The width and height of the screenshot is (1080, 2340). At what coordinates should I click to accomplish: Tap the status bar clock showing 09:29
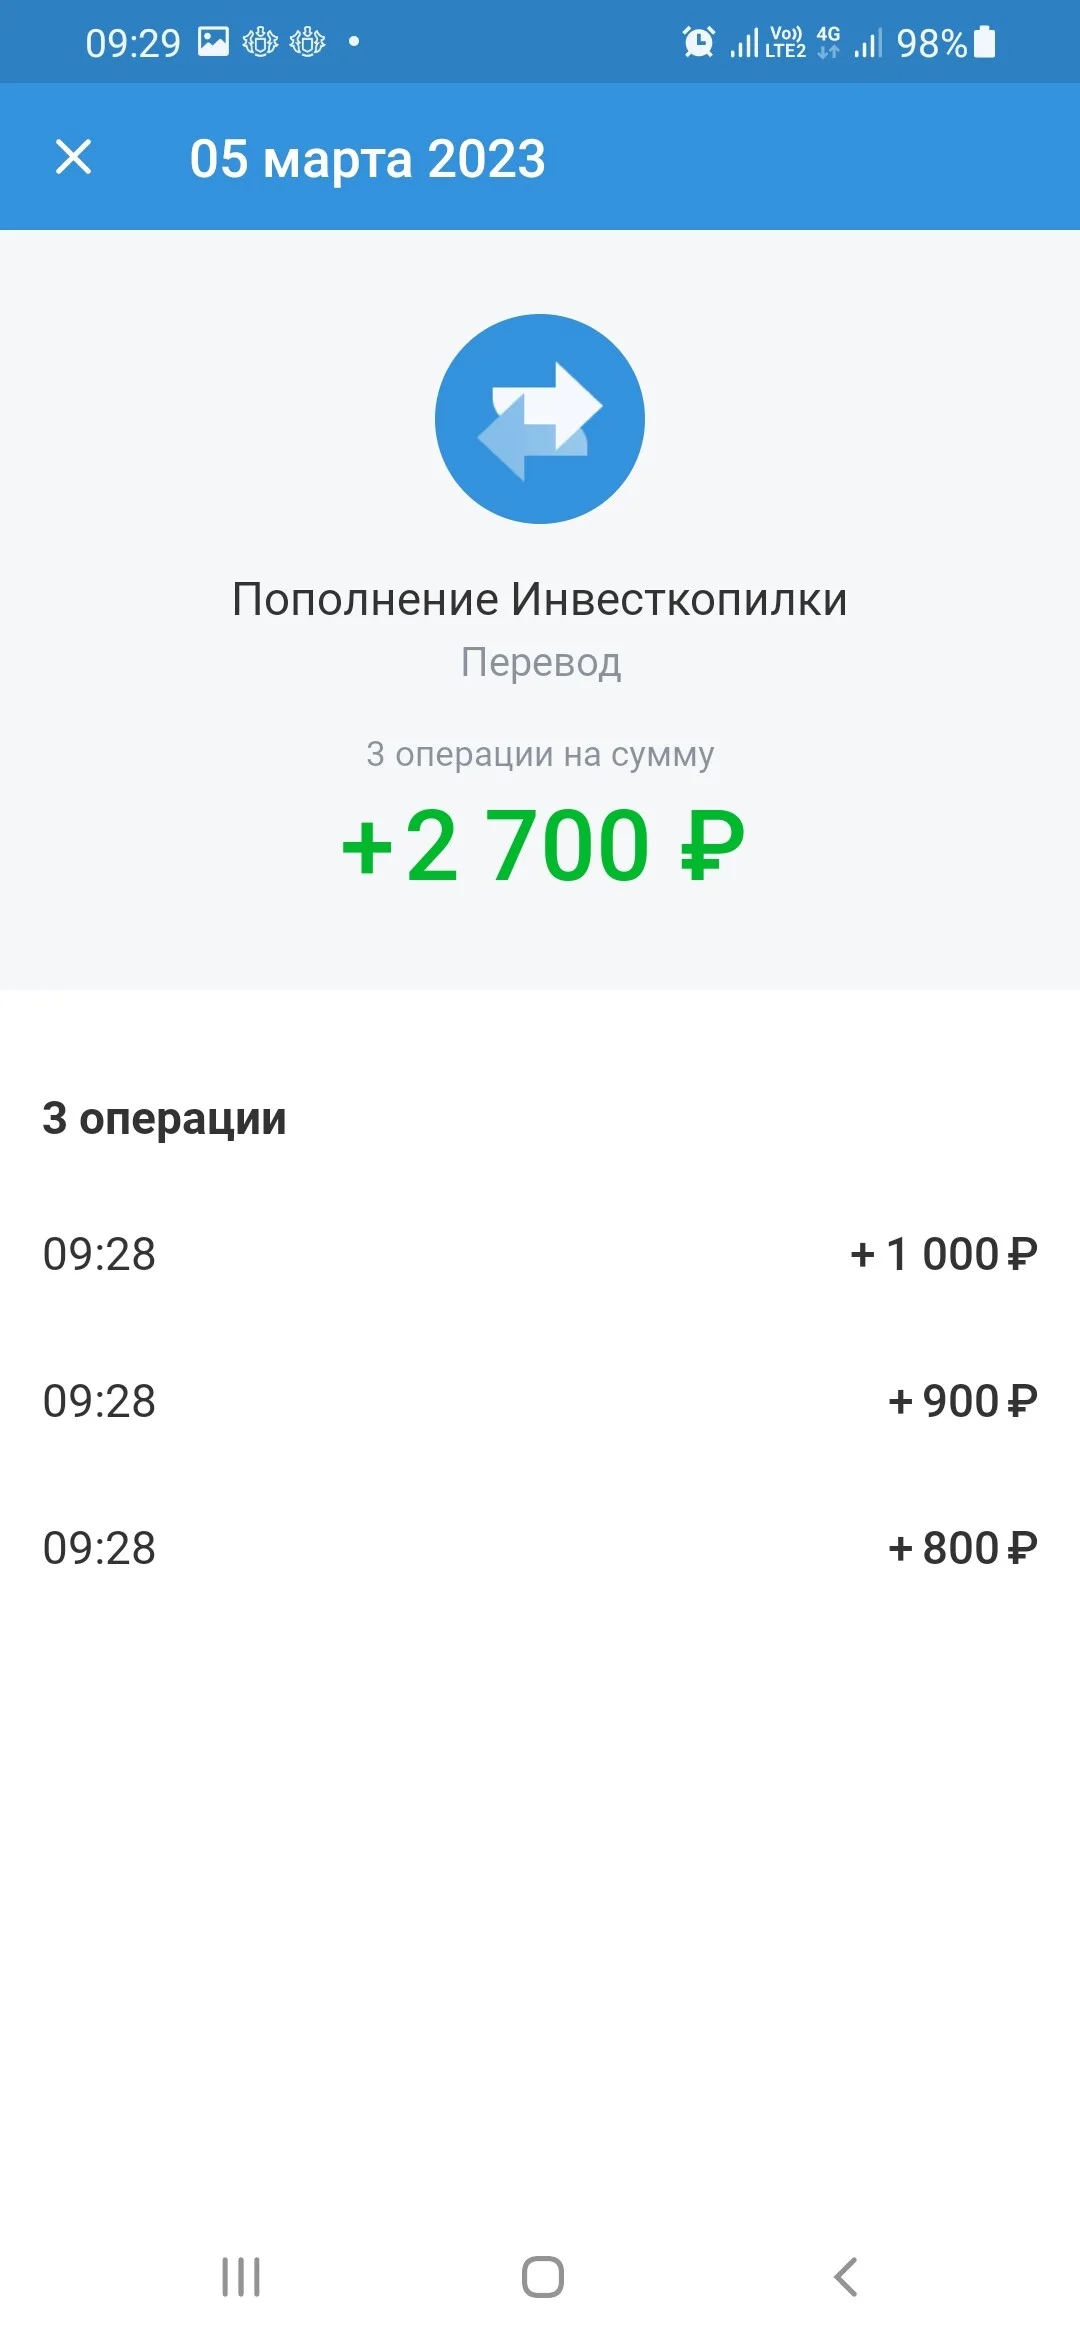click(133, 43)
